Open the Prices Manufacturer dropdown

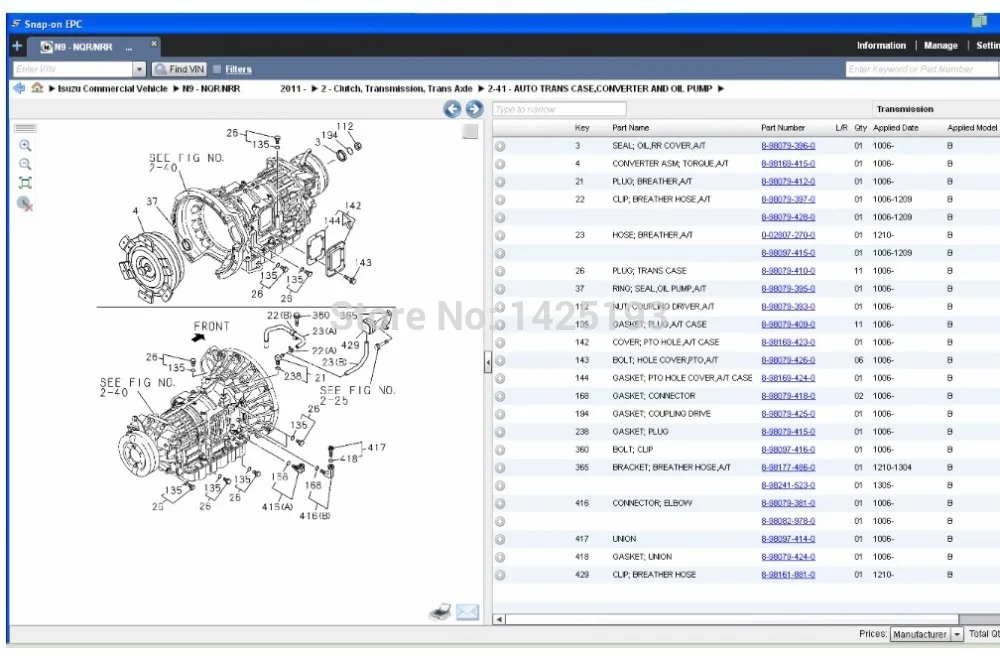[x=926, y=634]
